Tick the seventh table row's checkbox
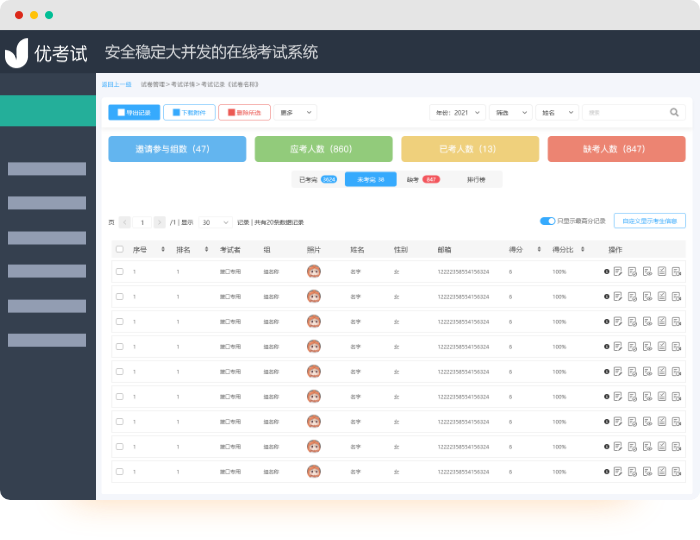The width and height of the screenshot is (700, 540). (120, 421)
